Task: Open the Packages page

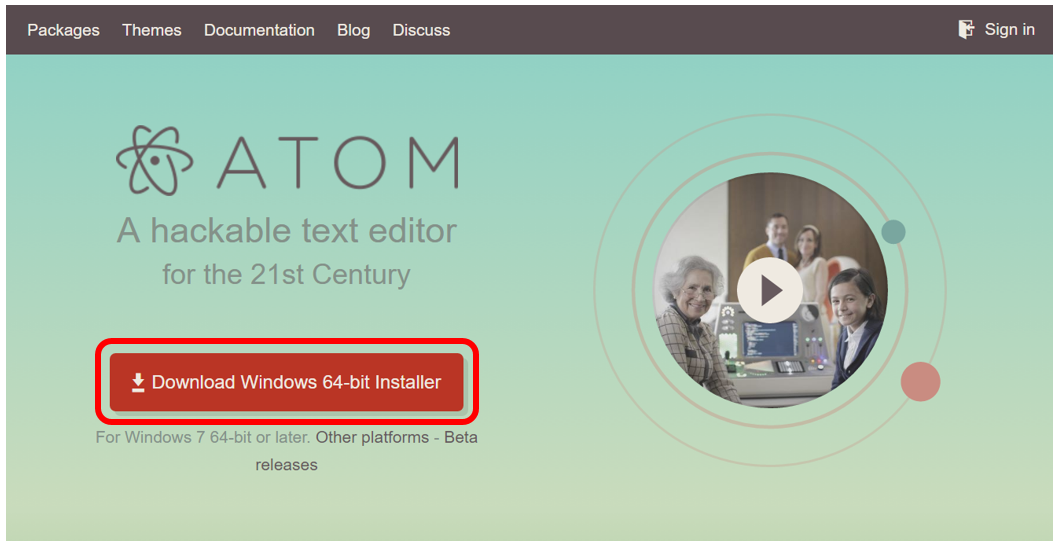Action: tap(63, 30)
